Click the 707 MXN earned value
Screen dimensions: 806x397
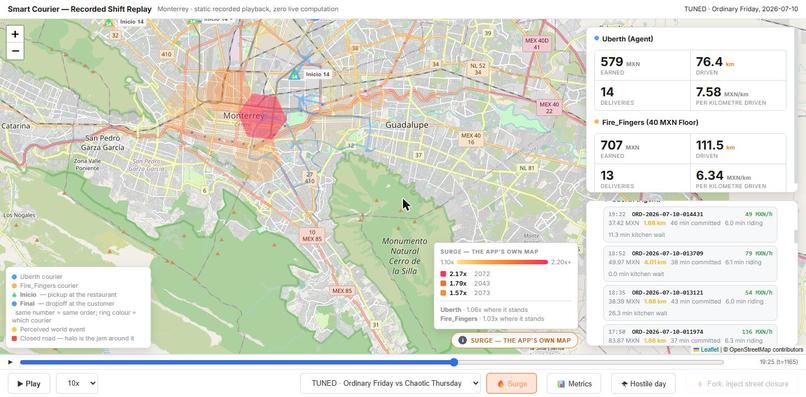612,146
